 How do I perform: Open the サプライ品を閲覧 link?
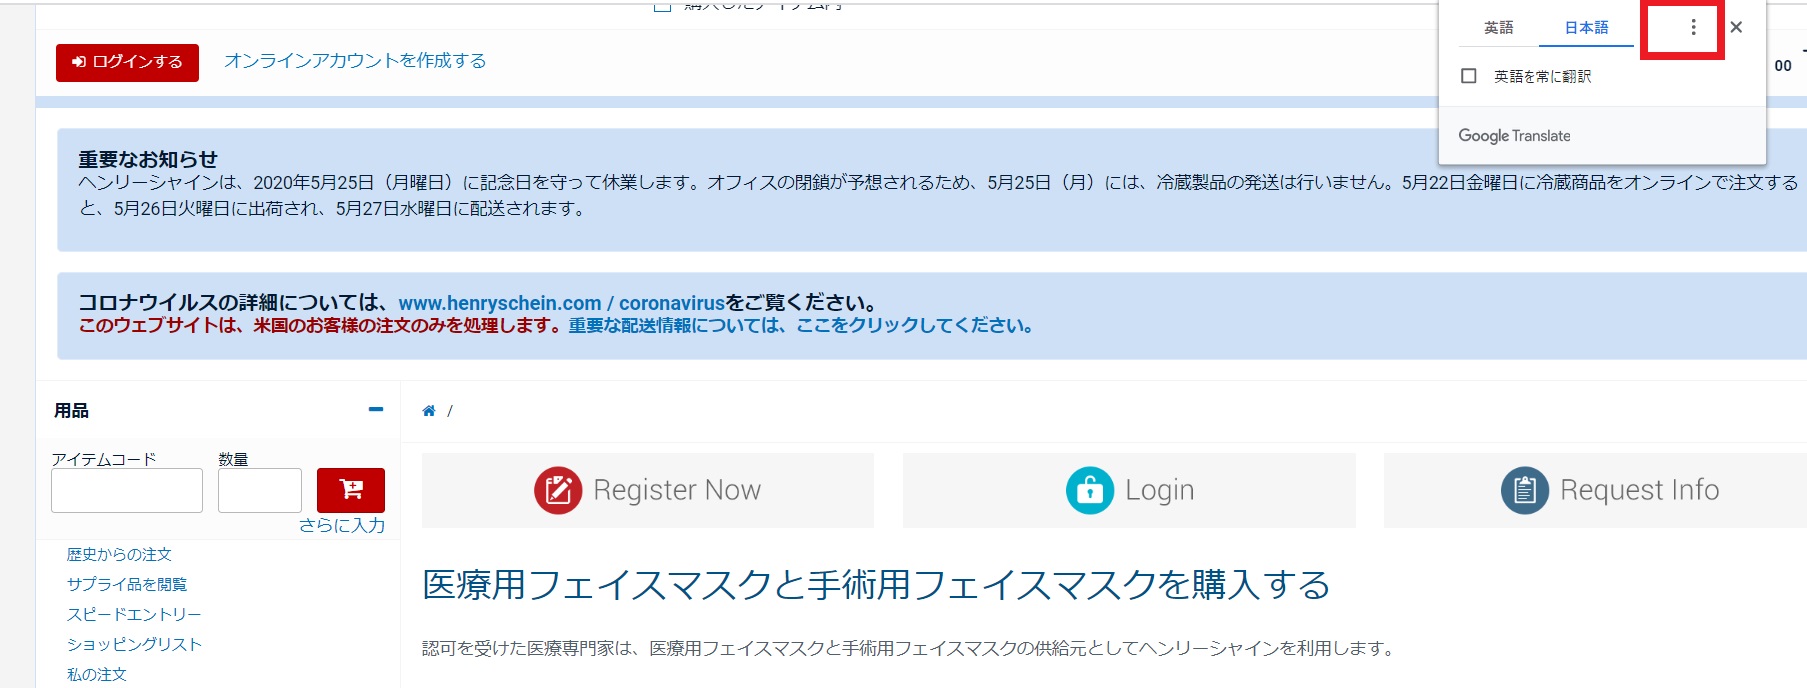[127, 585]
